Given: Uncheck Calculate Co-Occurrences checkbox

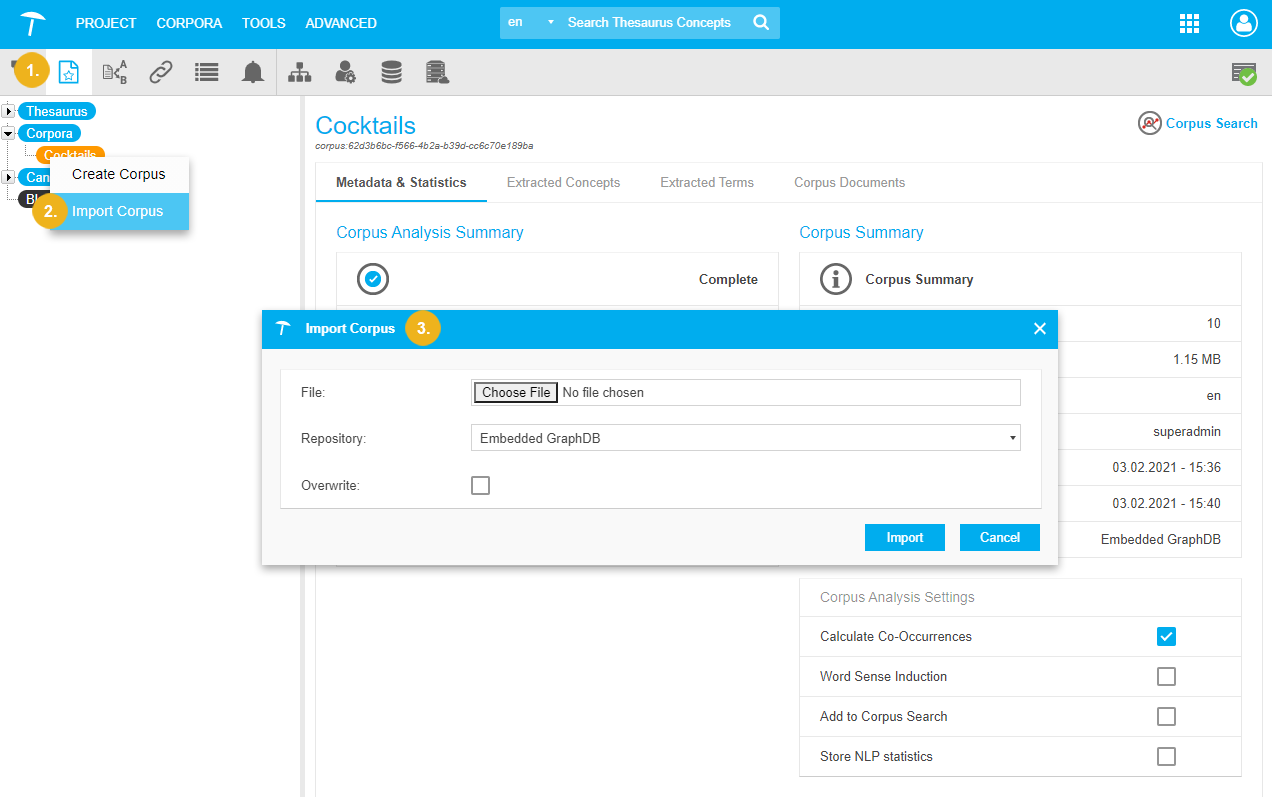Looking at the screenshot, I should (1166, 637).
